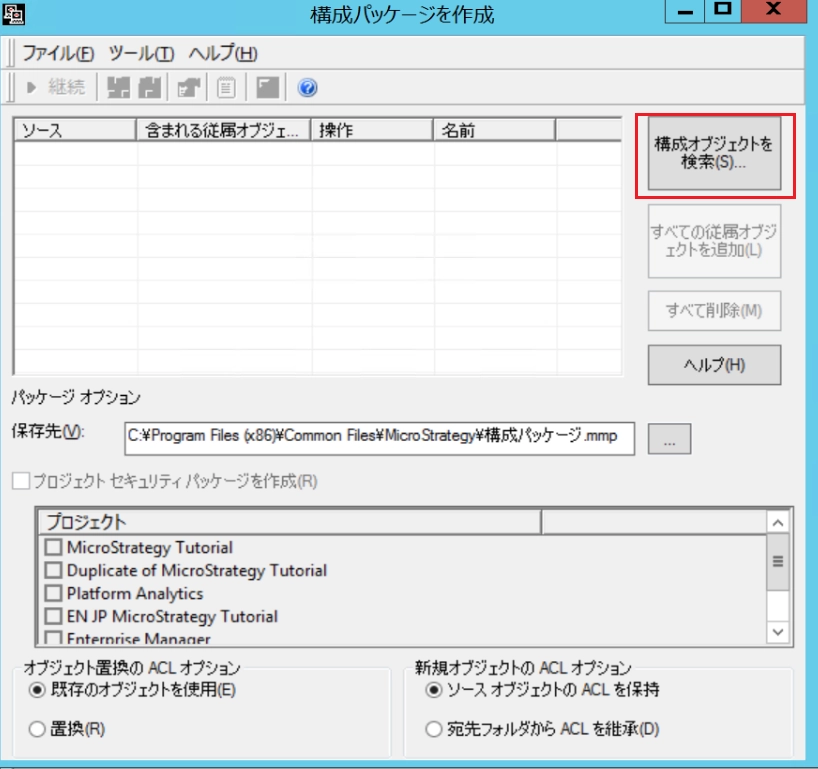Click the すべての従属オブジェクトを追加(L) button
This screenshot has width=818, height=769.
point(714,241)
